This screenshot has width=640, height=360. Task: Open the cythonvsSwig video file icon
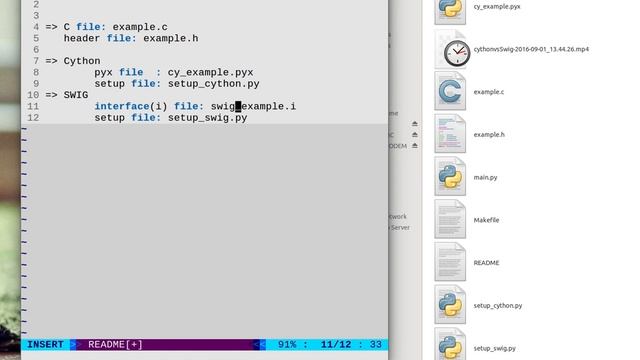coord(452,49)
